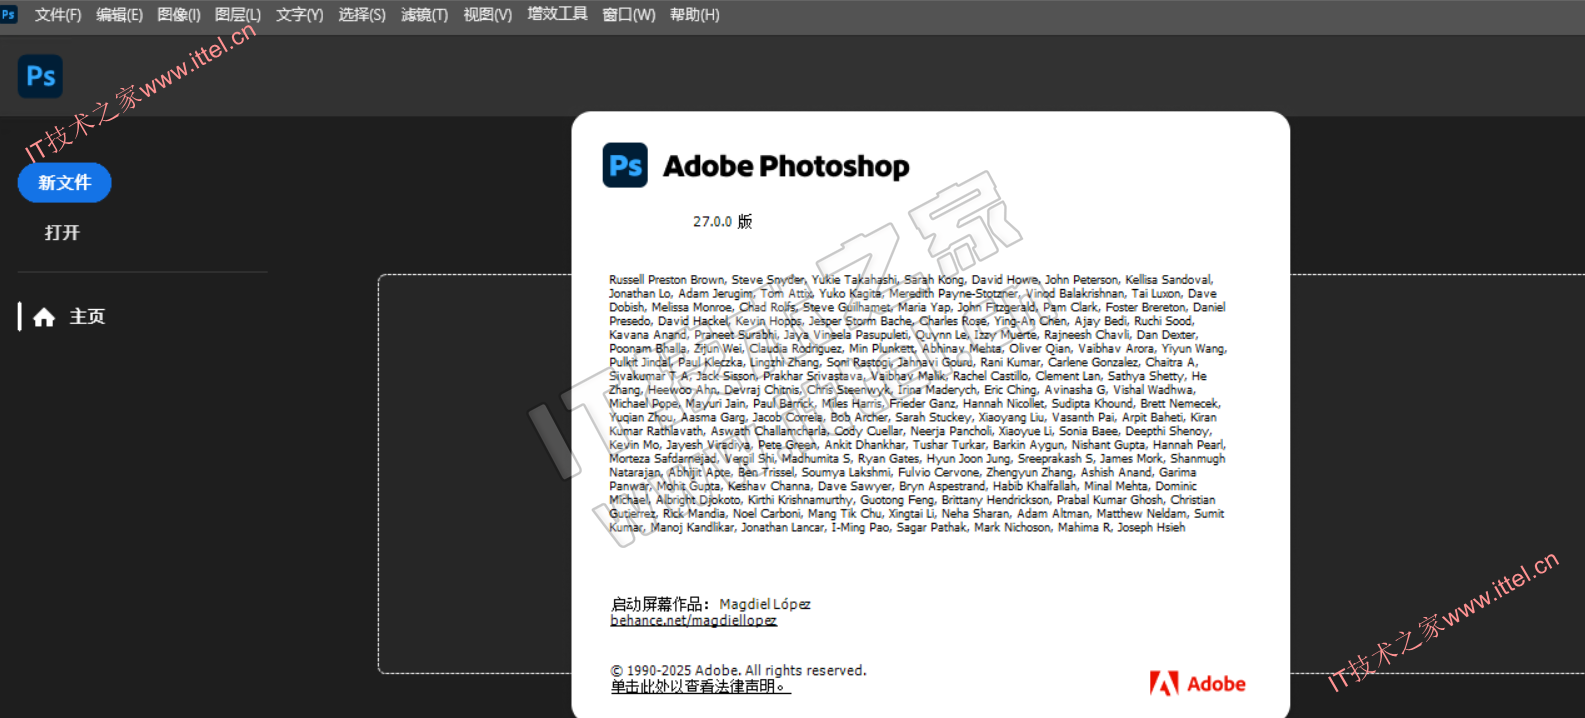Screen dimensions: 1585x718
Task: Click 单击此处以查看法律声明 legal notice link
Action: [x=700, y=687]
